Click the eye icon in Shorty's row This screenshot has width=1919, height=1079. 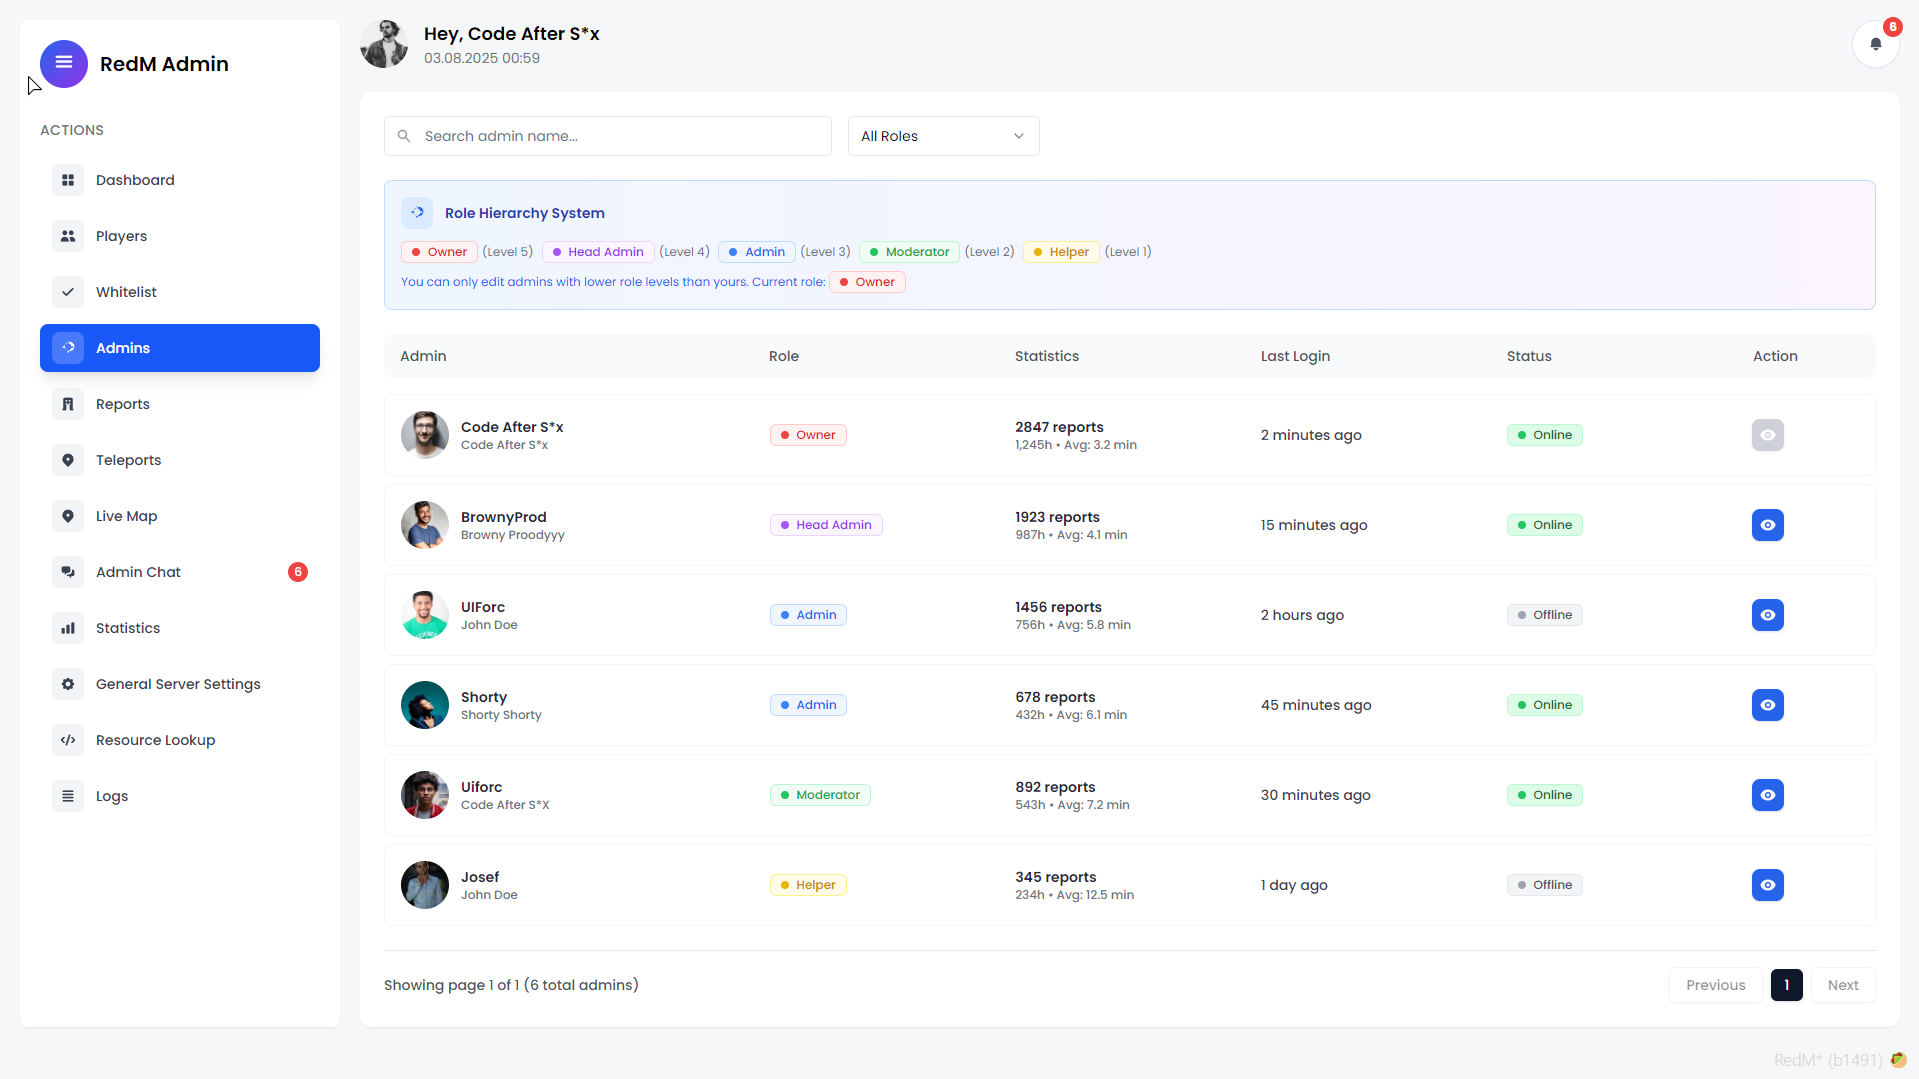pyautogui.click(x=1767, y=705)
